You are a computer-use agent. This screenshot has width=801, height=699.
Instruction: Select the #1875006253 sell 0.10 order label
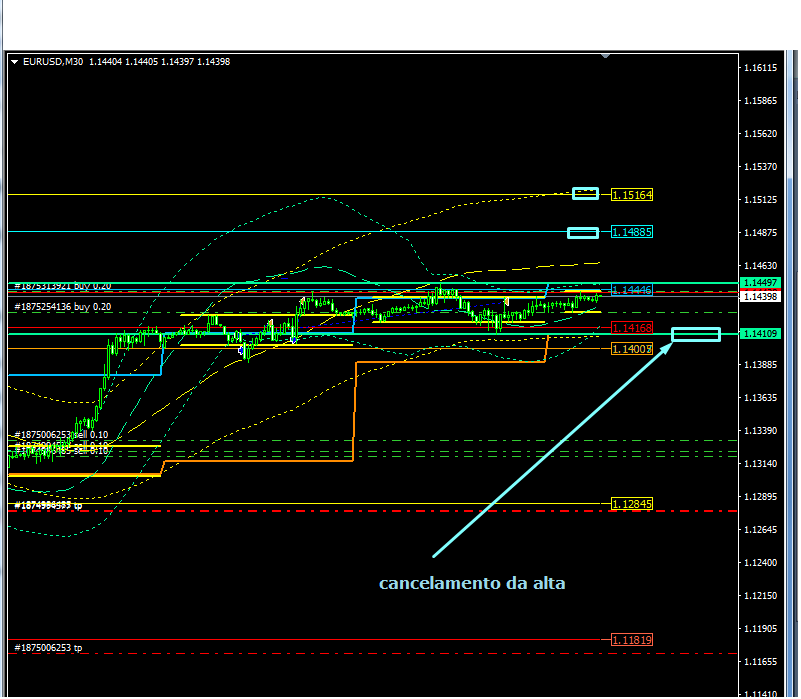[62, 435]
